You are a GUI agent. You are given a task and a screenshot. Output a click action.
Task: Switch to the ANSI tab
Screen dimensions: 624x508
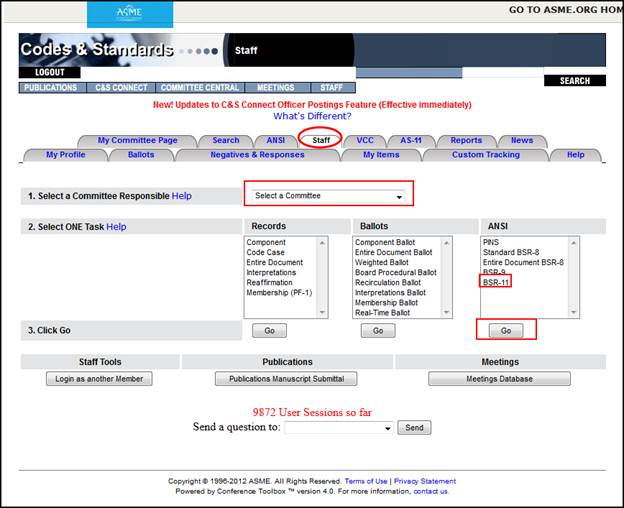(x=276, y=140)
